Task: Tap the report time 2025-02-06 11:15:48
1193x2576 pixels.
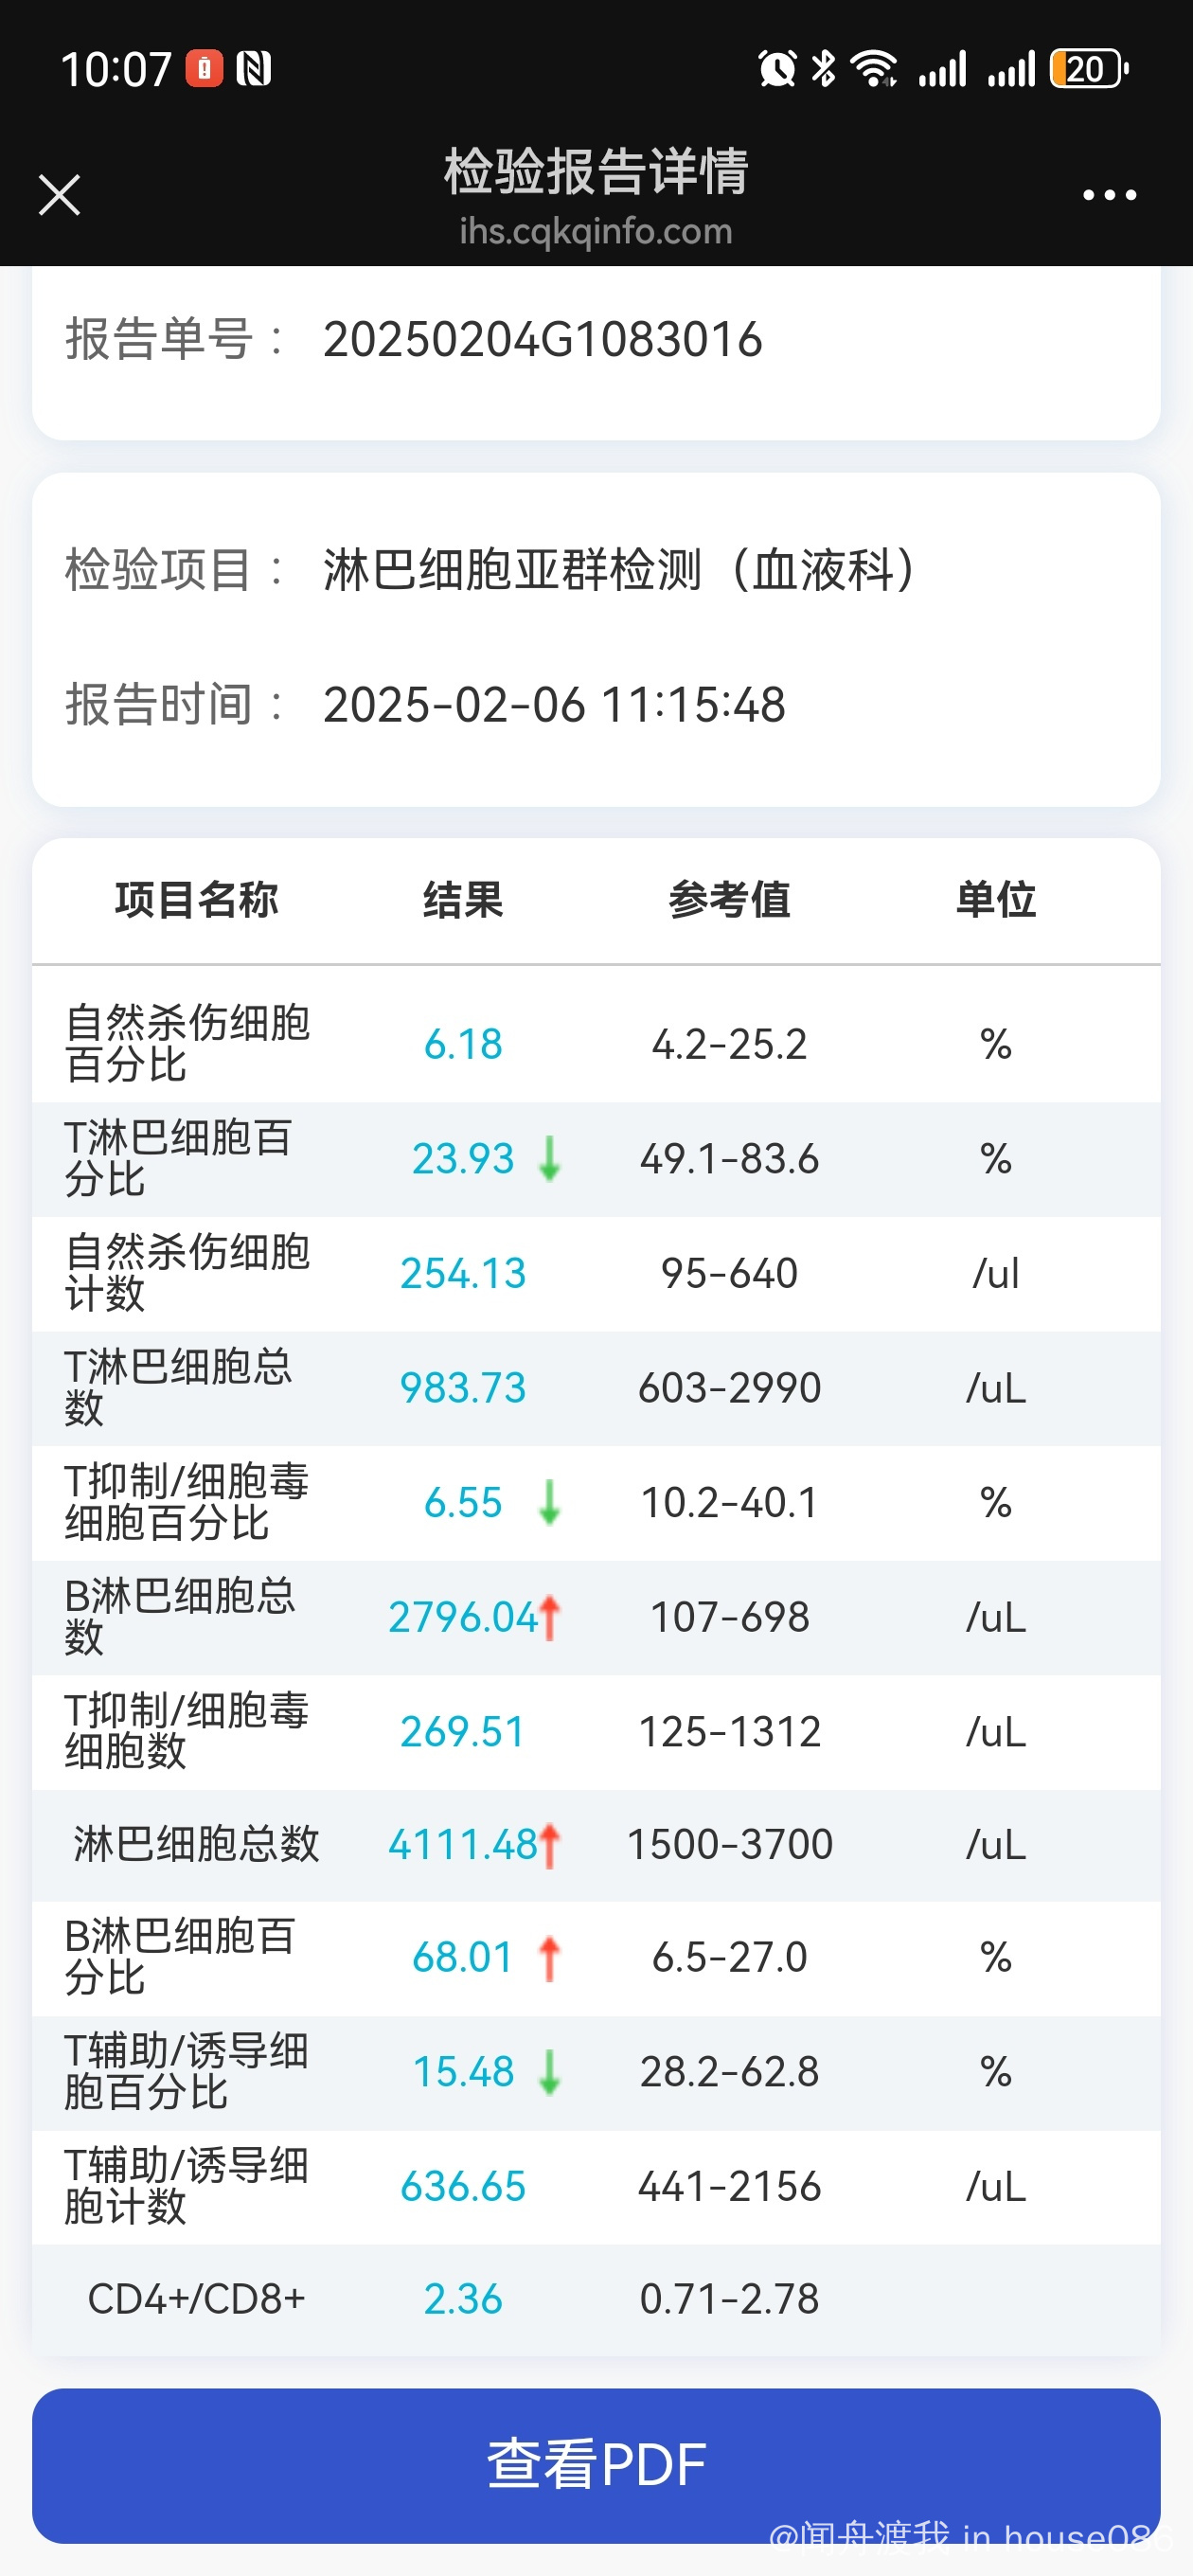Action: 554,705
